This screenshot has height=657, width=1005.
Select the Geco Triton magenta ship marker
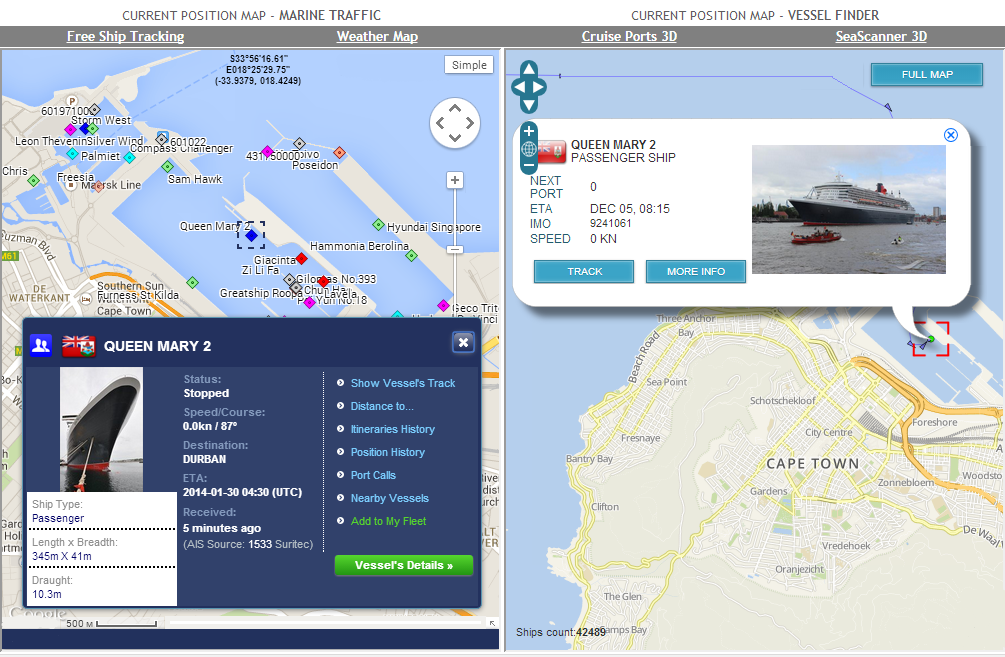[x=443, y=305]
